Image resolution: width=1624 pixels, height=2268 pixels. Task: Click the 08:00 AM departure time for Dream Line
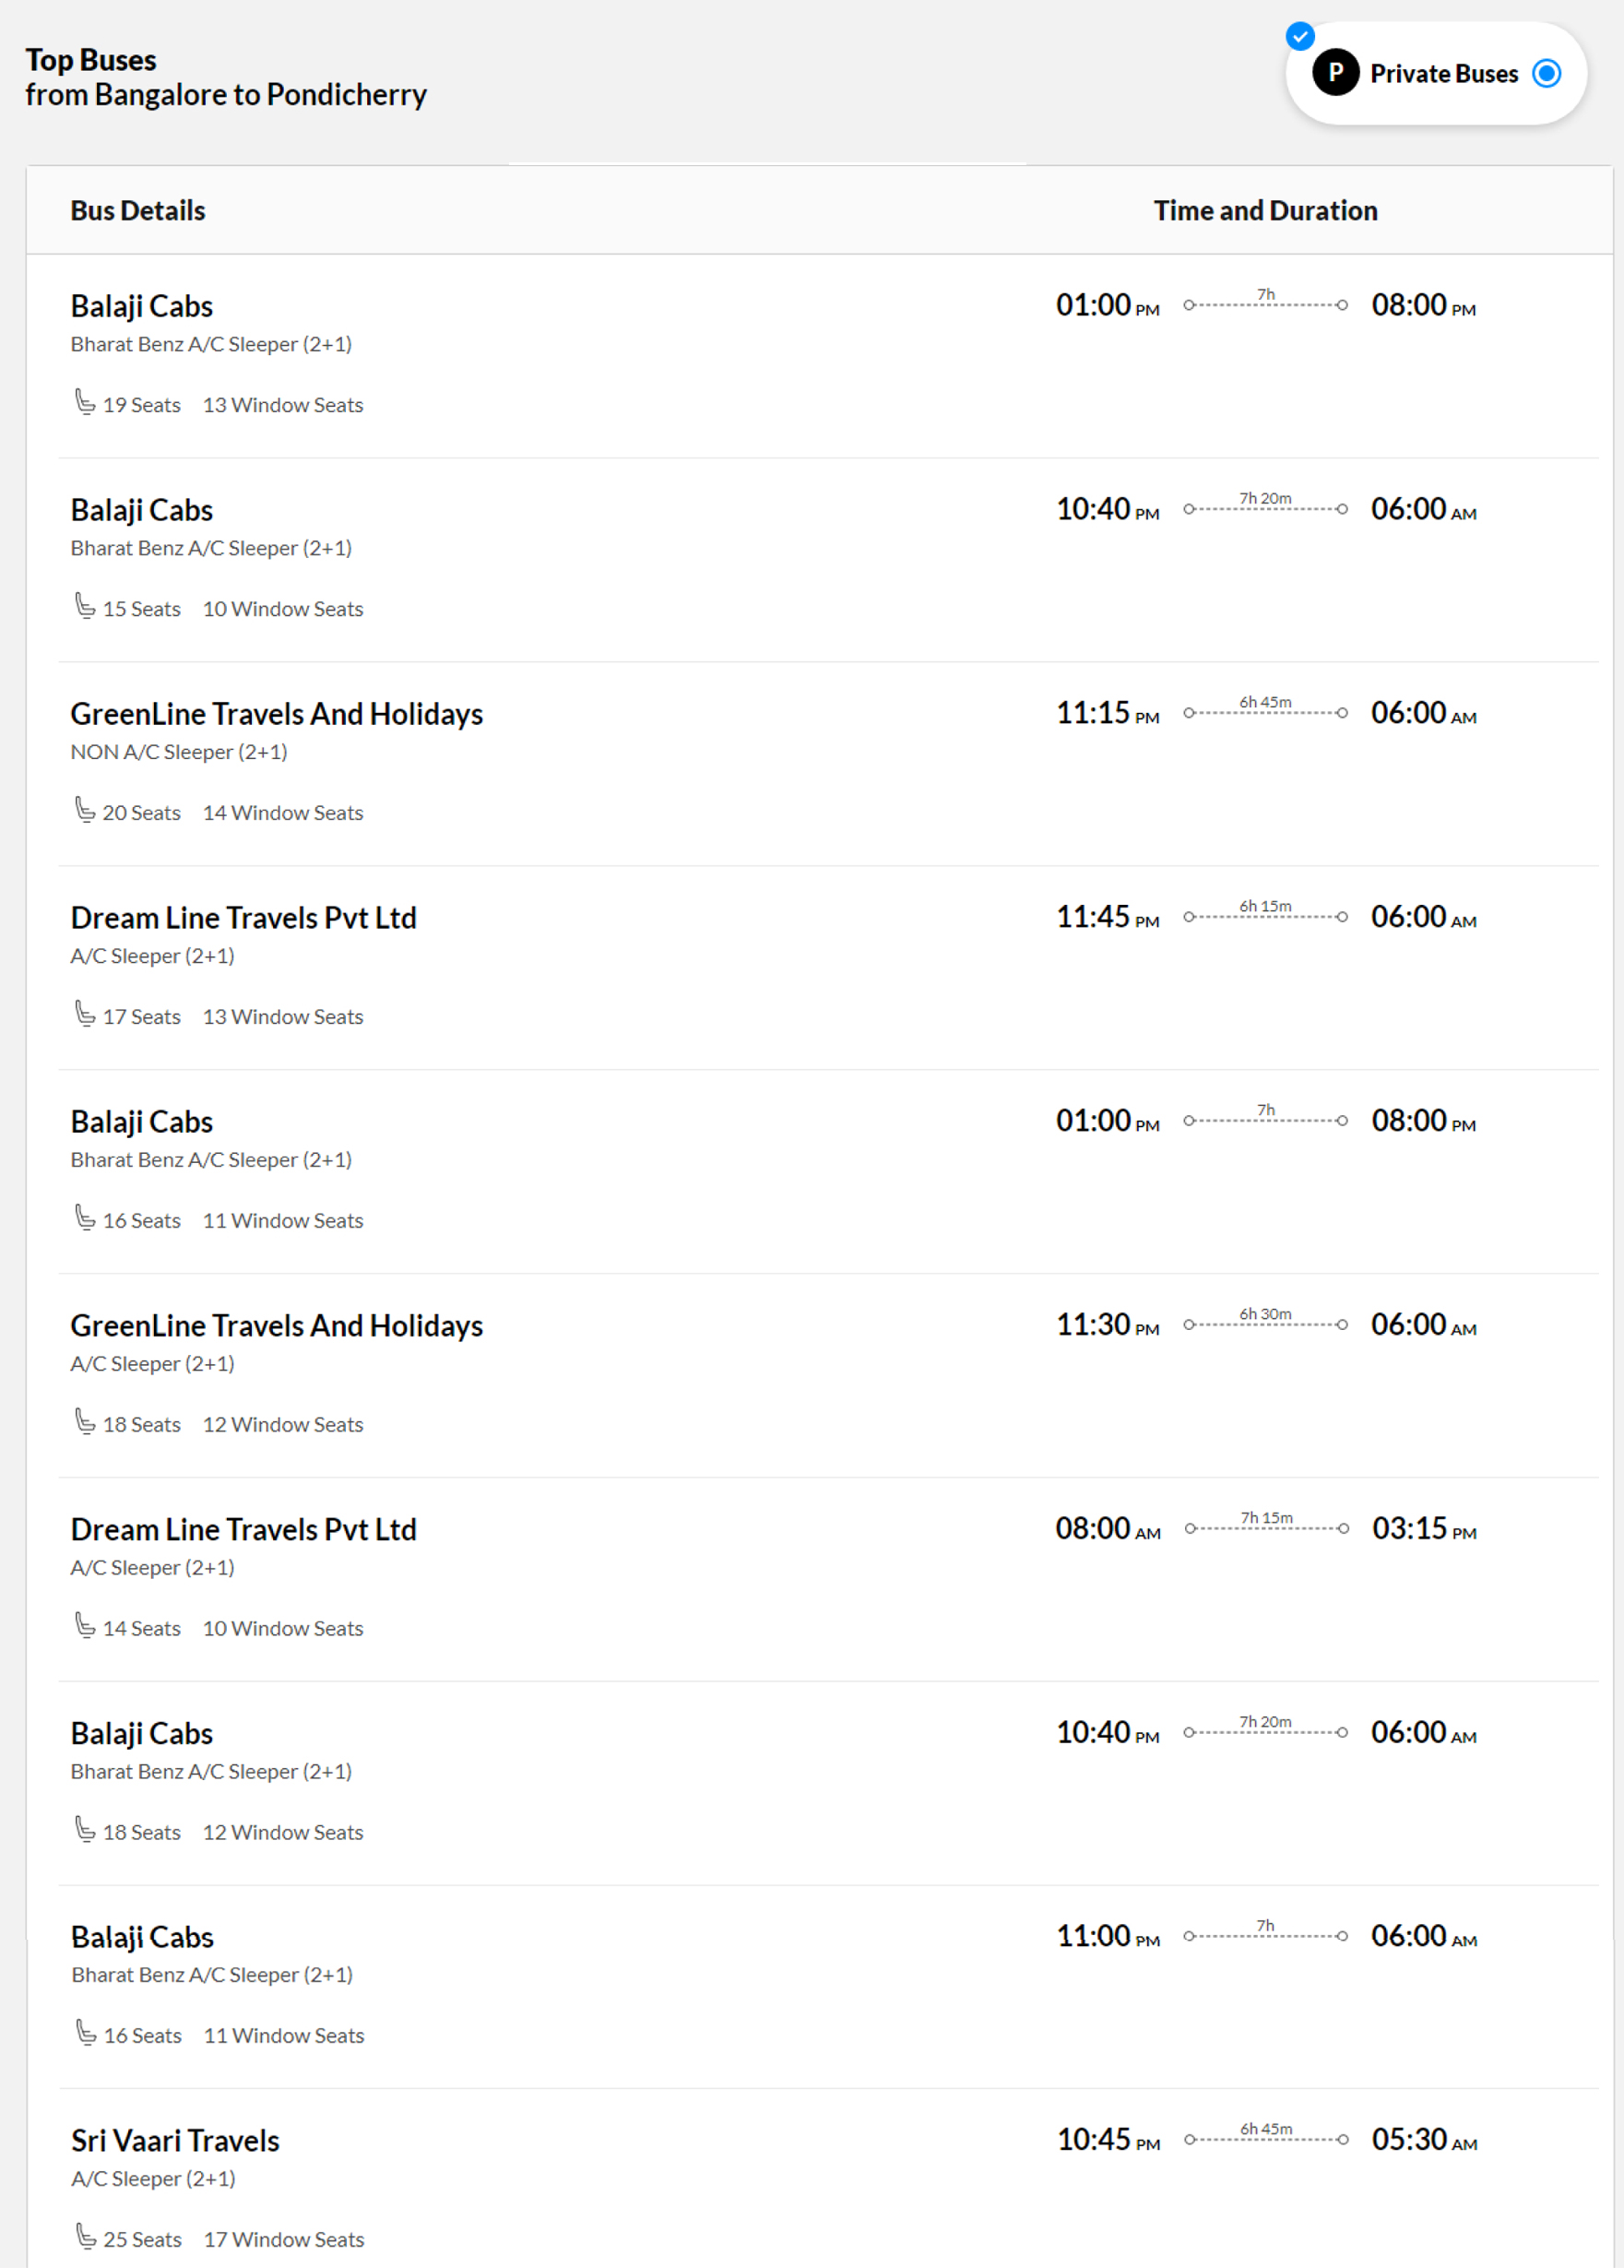click(1108, 1529)
